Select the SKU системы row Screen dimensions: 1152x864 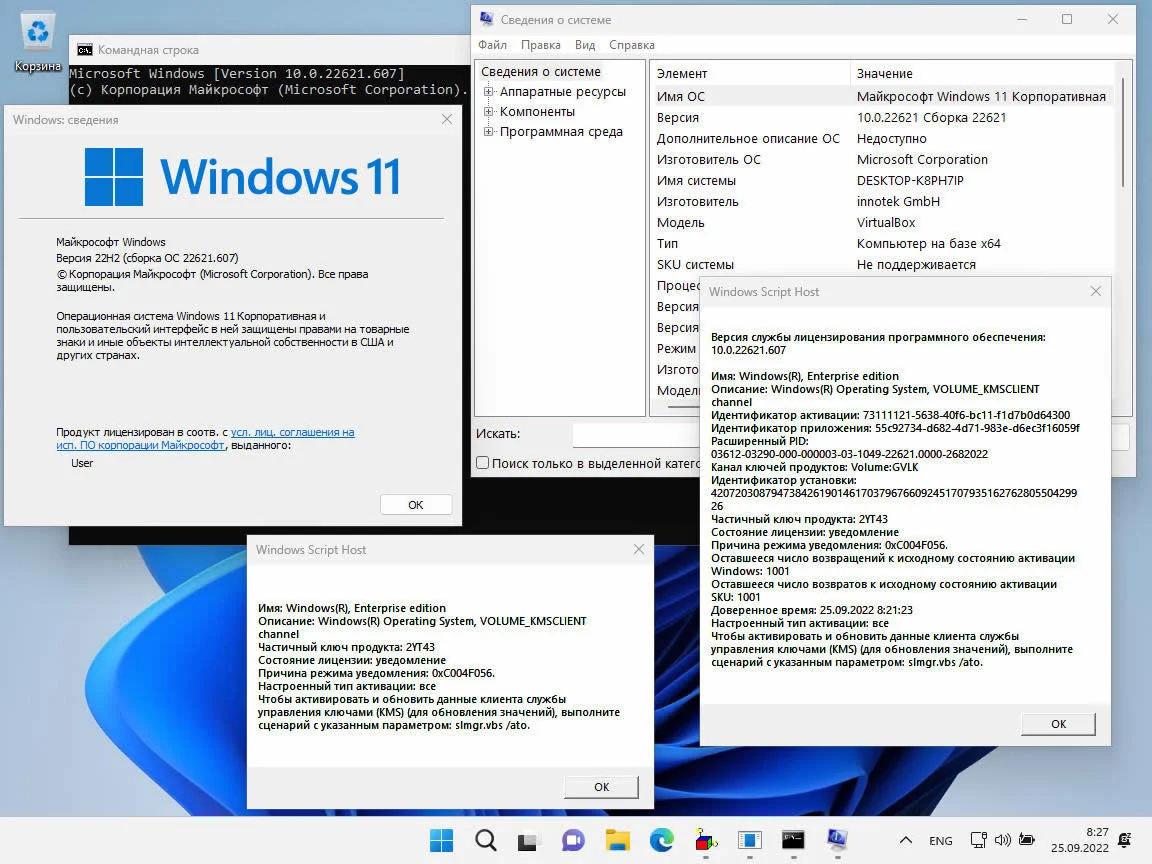882,264
